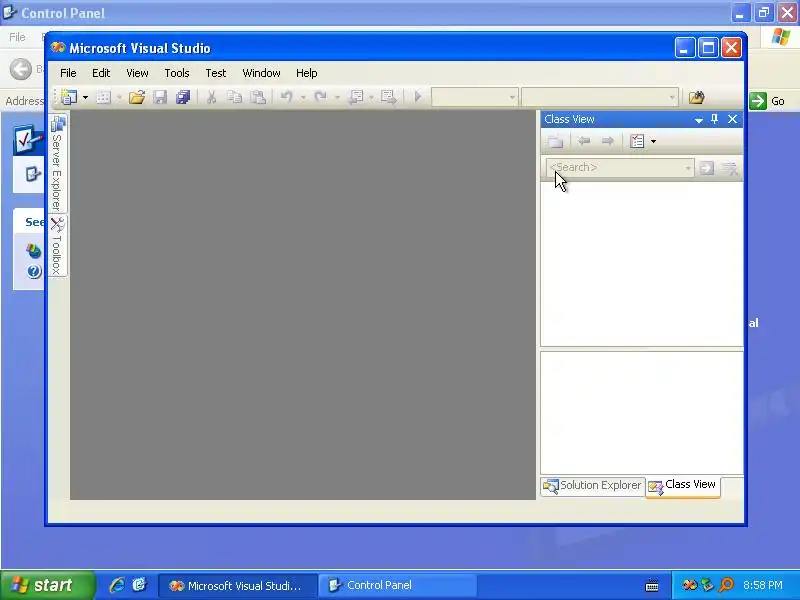Image resolution: width=800 pixels, height=600 pixels.
Task: Open the Test menu
Action: click(215, 73)
